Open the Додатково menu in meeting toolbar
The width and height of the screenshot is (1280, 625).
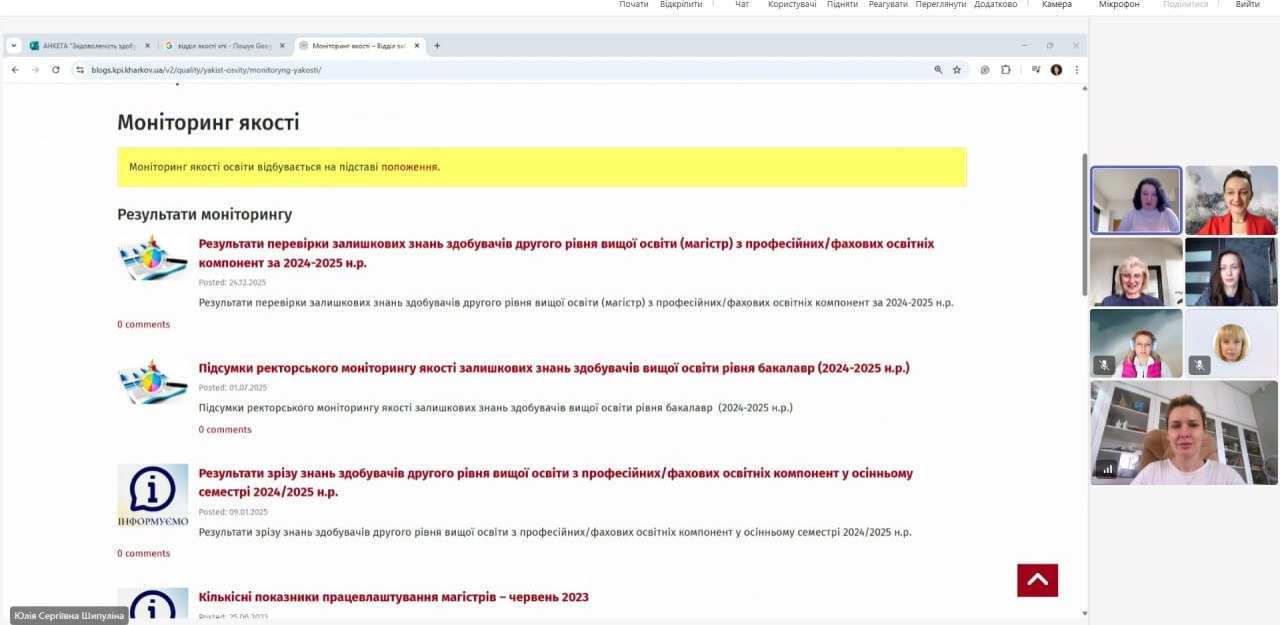995,5
